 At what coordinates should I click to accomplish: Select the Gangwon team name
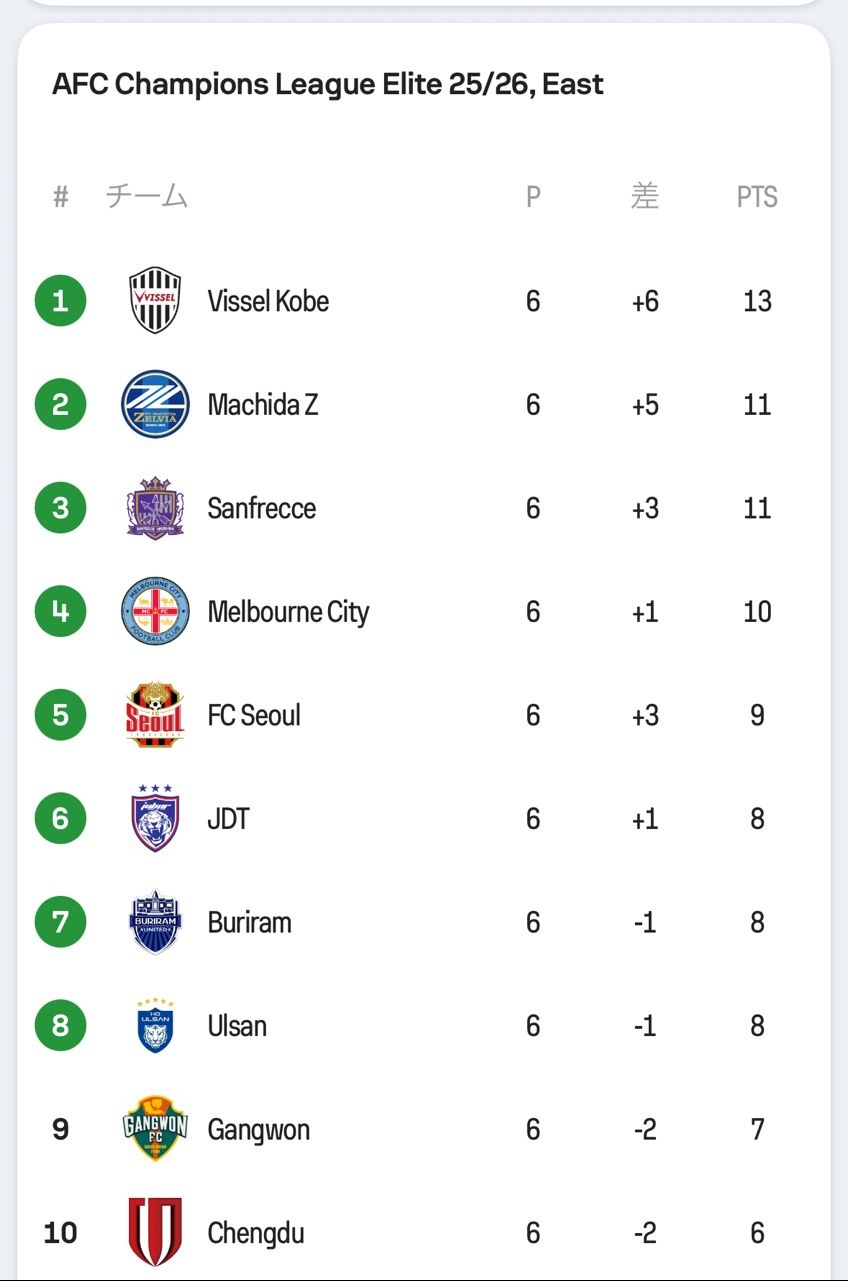pyautogui.click(x=258, y=1130)
